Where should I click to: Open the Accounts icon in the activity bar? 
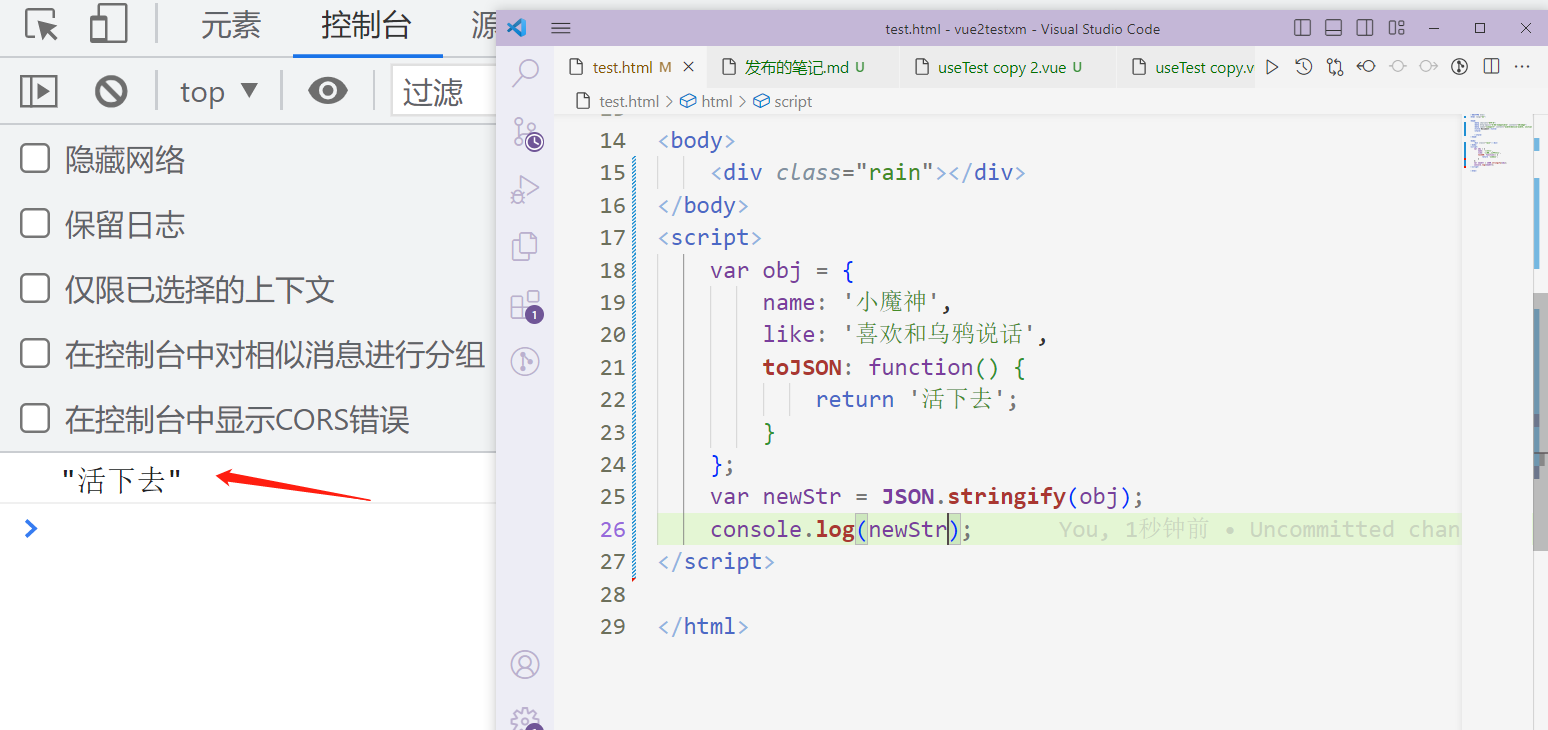pyautogui.click(x=525, y=664)
